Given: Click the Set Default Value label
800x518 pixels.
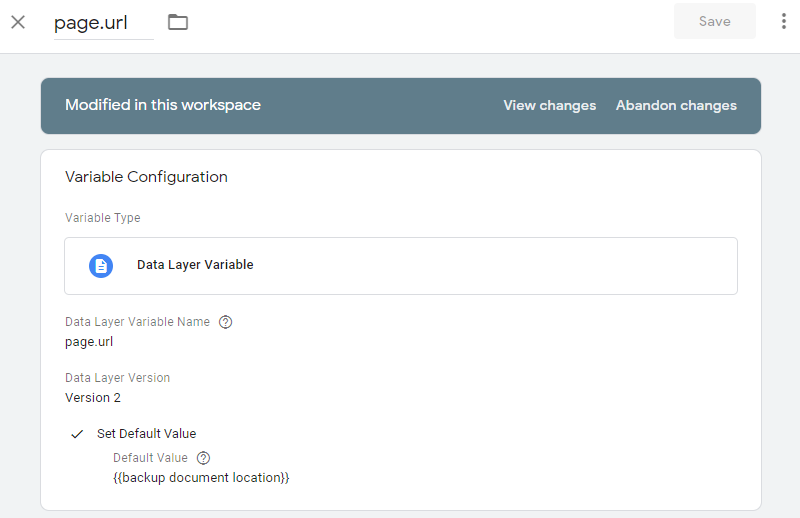Looking at the screenshot, I should pyautogui.click(x=146, y=434).
